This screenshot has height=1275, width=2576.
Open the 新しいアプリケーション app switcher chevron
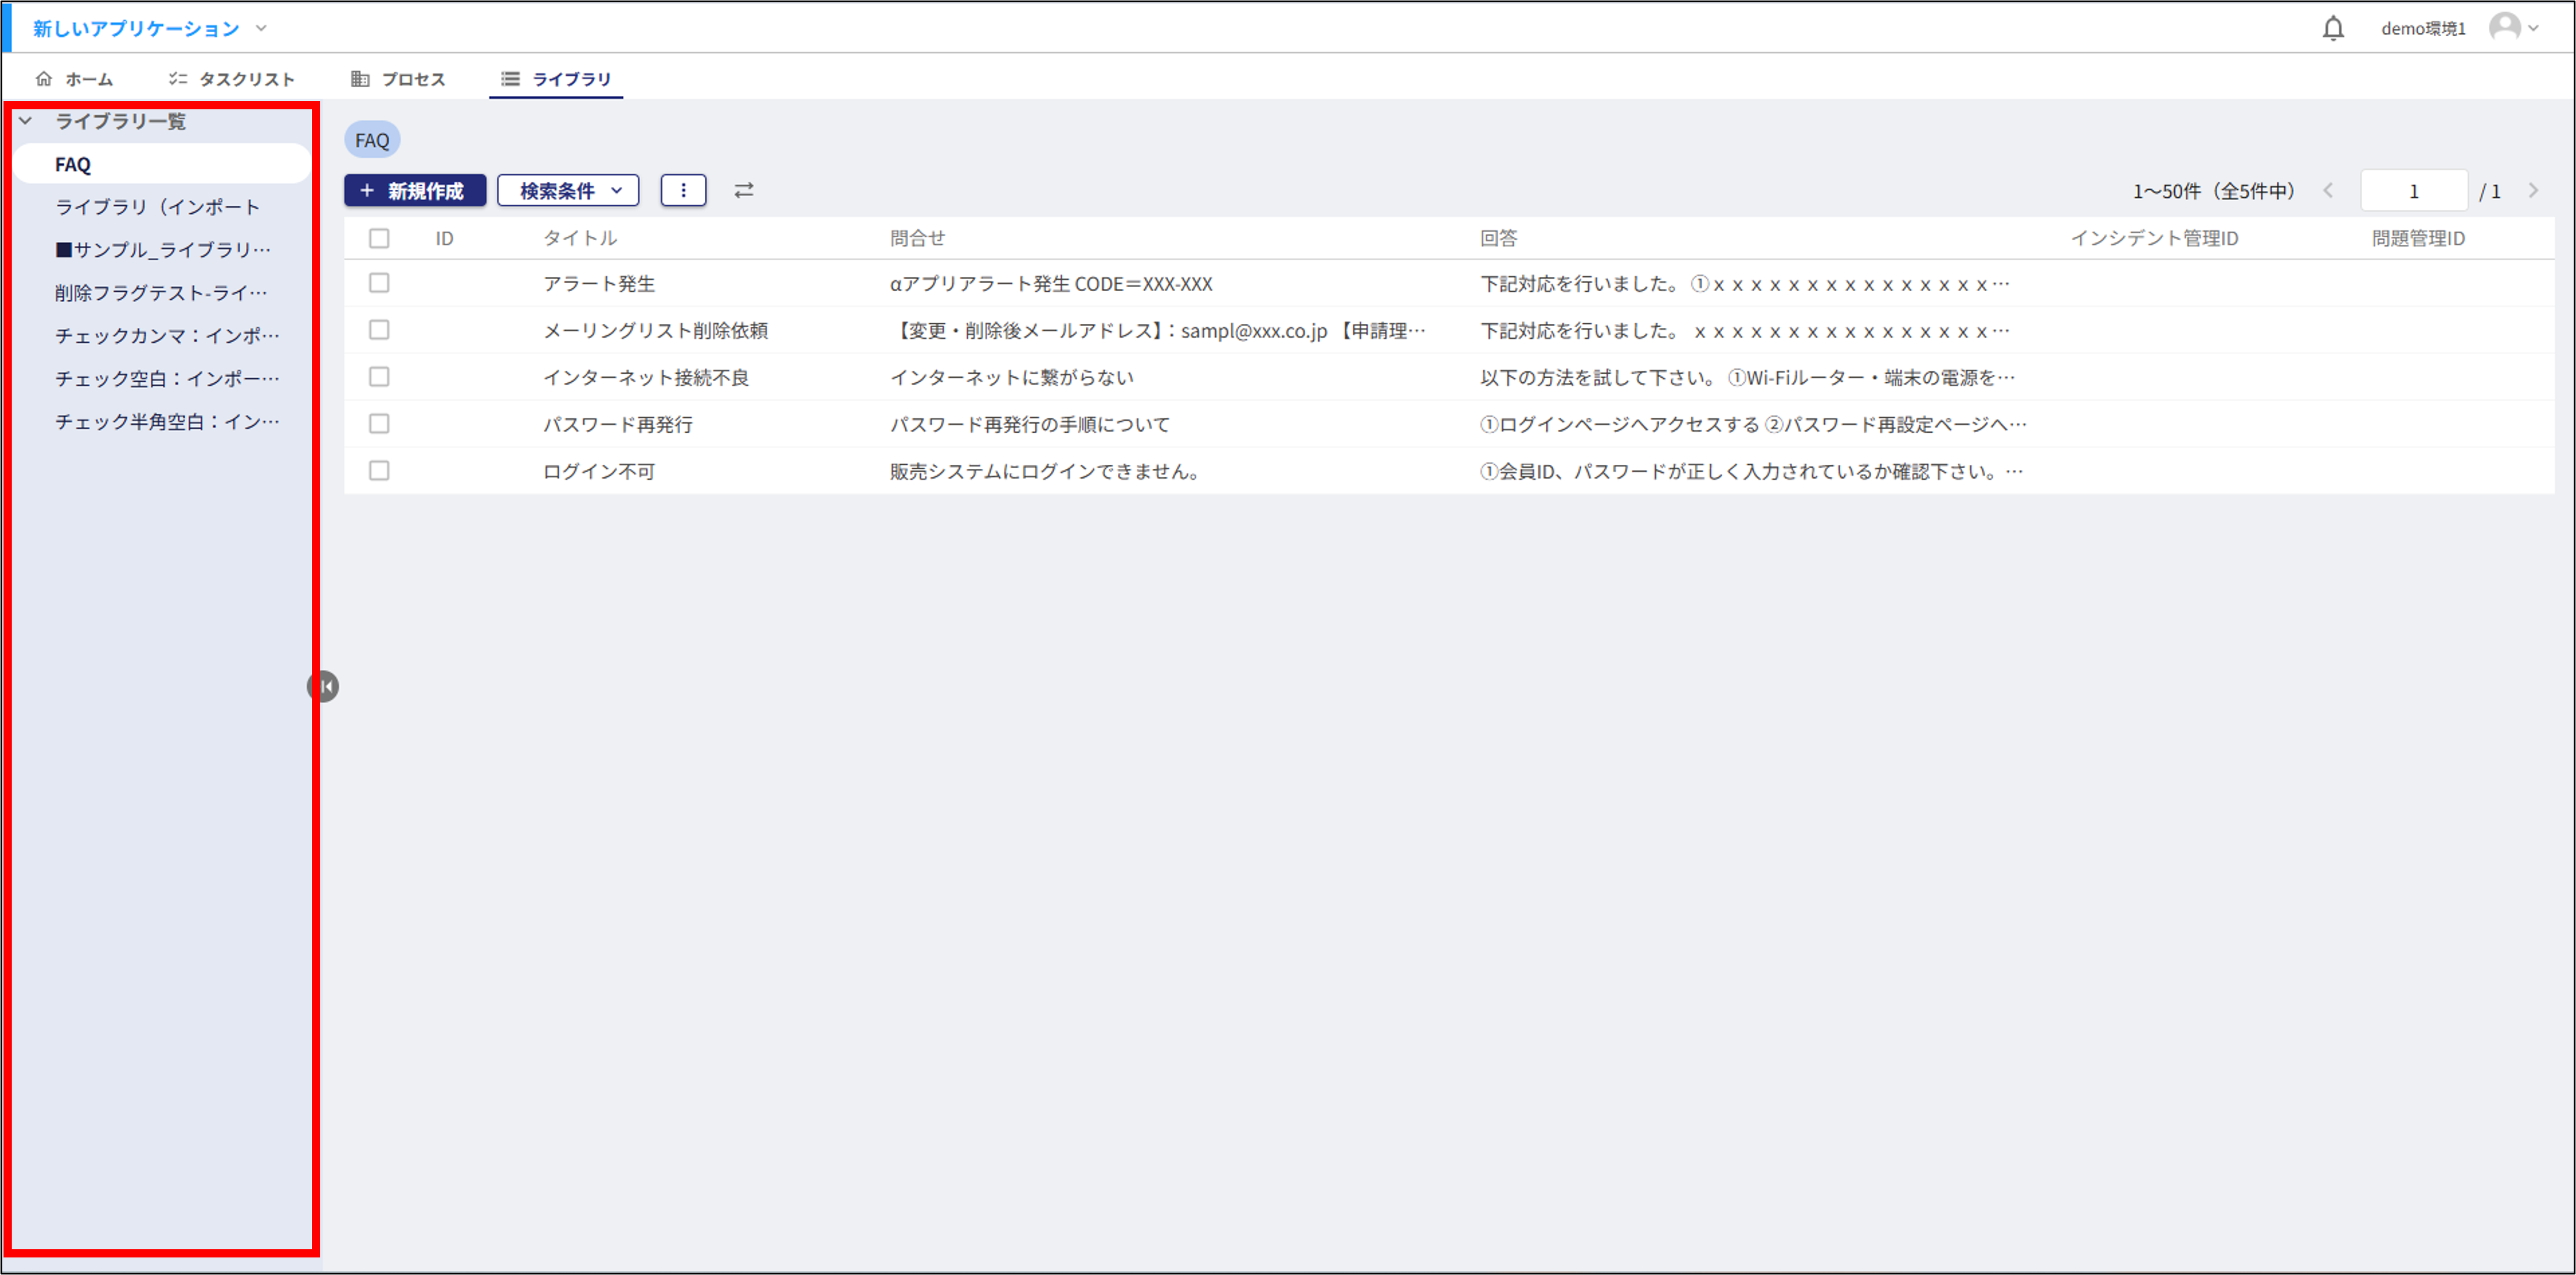coord(261,28)
